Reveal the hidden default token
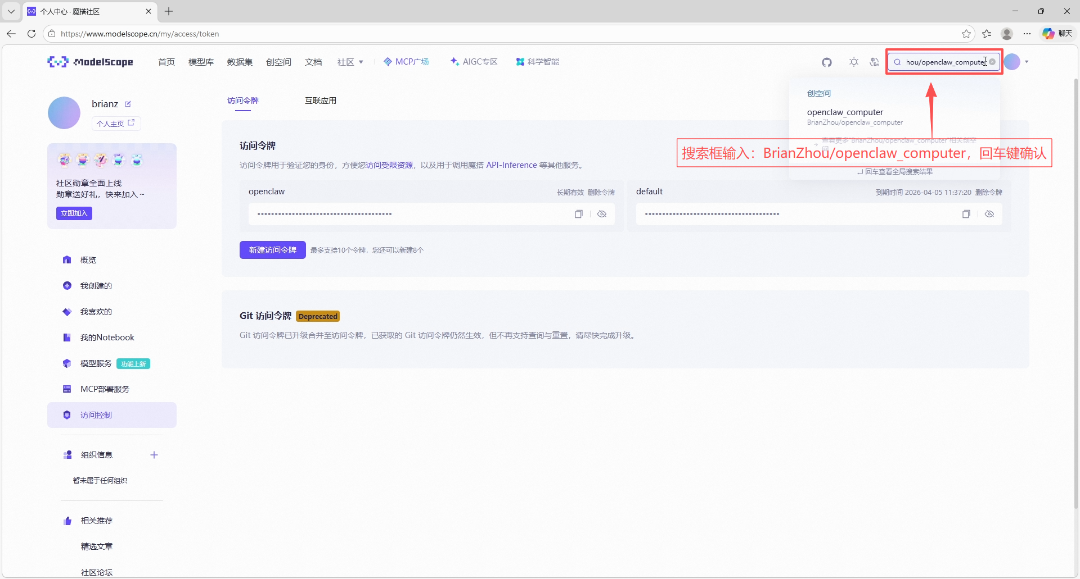 pyautogui.click(x=989, y=214)
